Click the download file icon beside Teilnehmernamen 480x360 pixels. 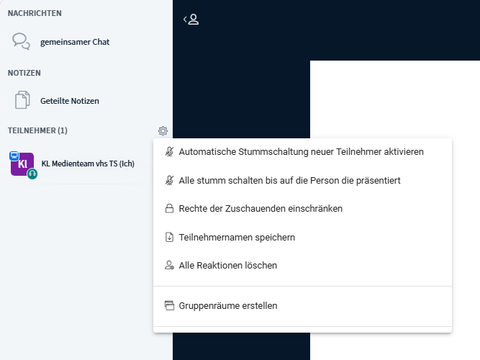click(169, 237)
